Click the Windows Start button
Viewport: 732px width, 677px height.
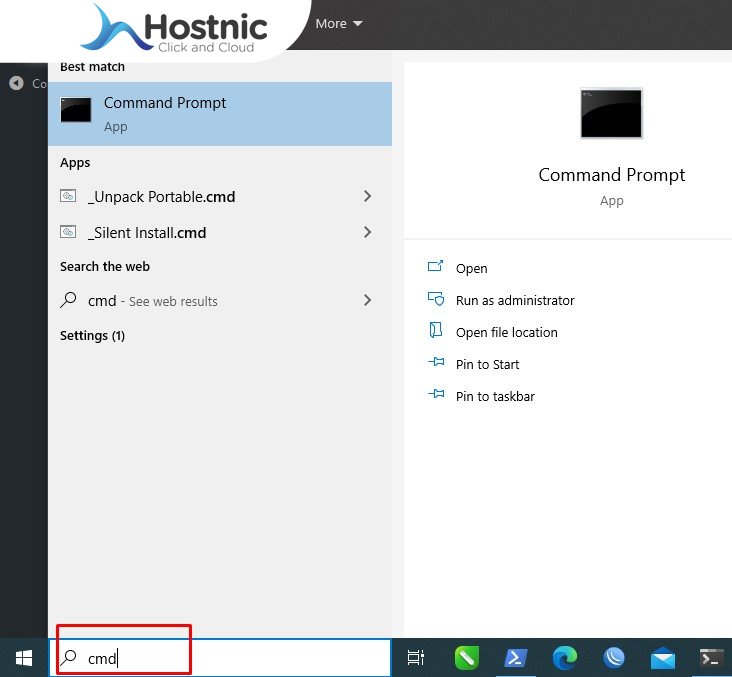(23, 658)
